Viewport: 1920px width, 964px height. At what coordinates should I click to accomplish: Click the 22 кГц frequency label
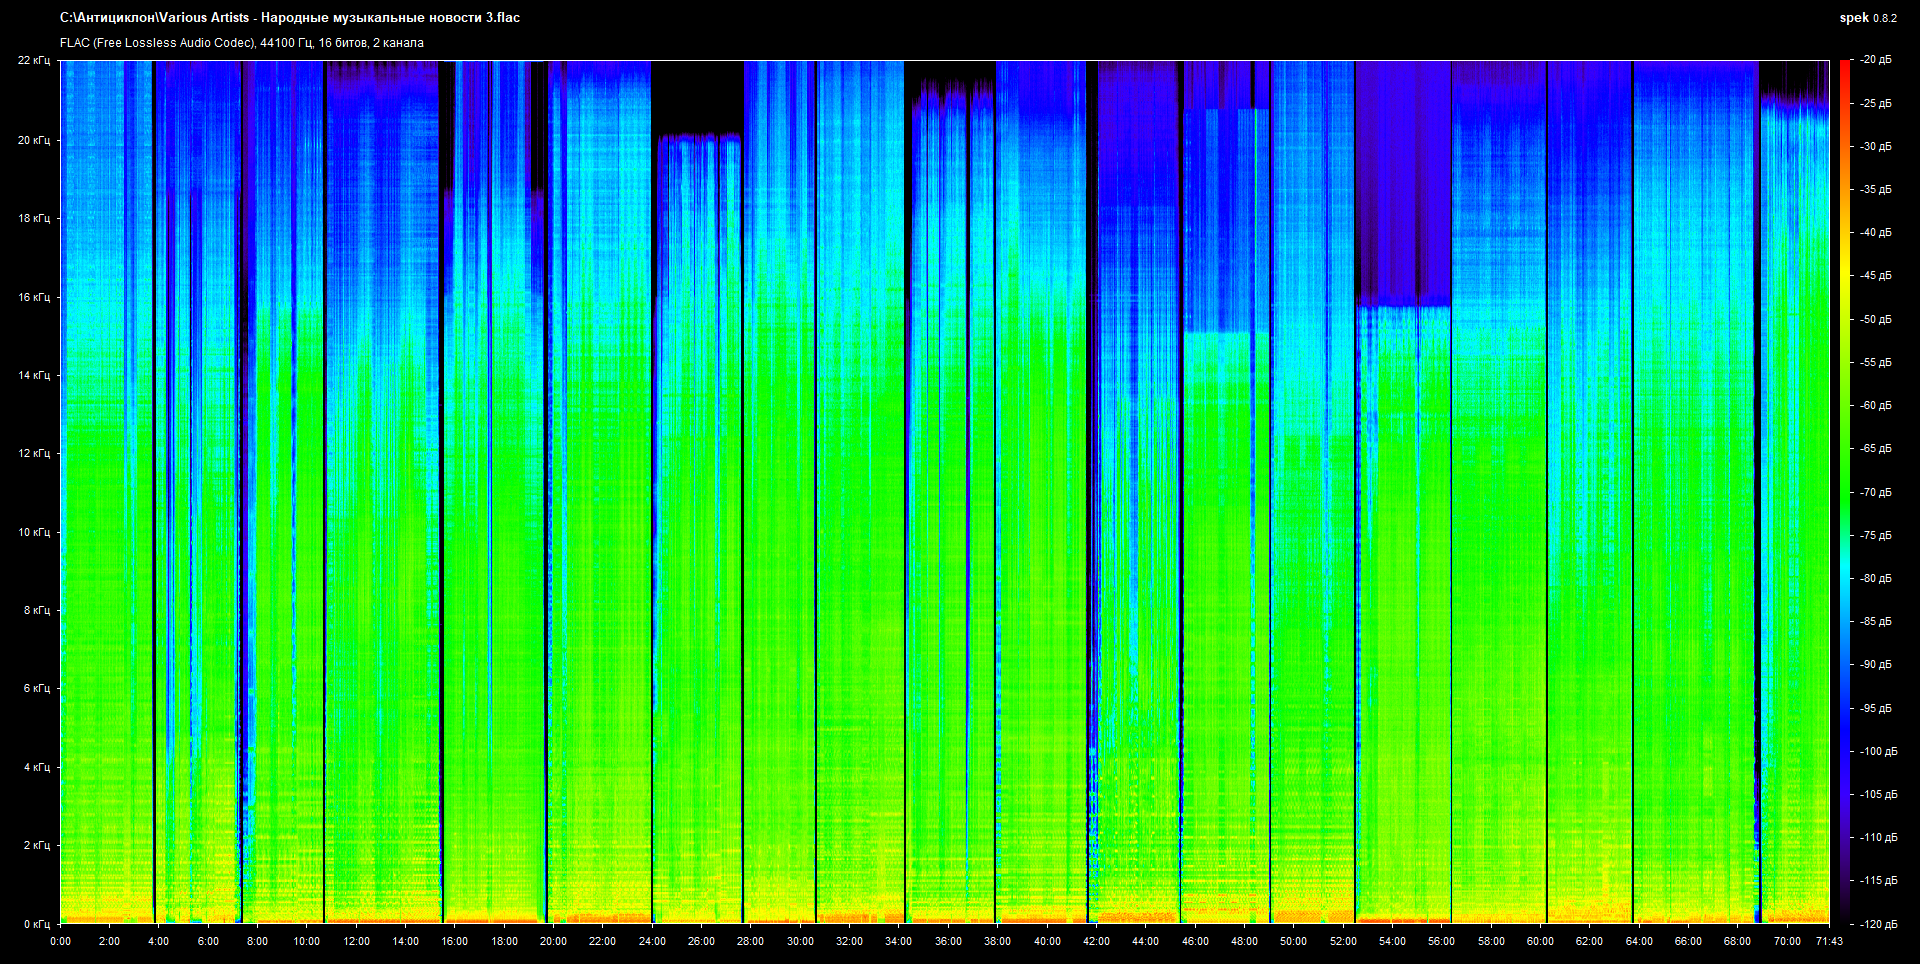pyautogui.click(x=33, y=60)
